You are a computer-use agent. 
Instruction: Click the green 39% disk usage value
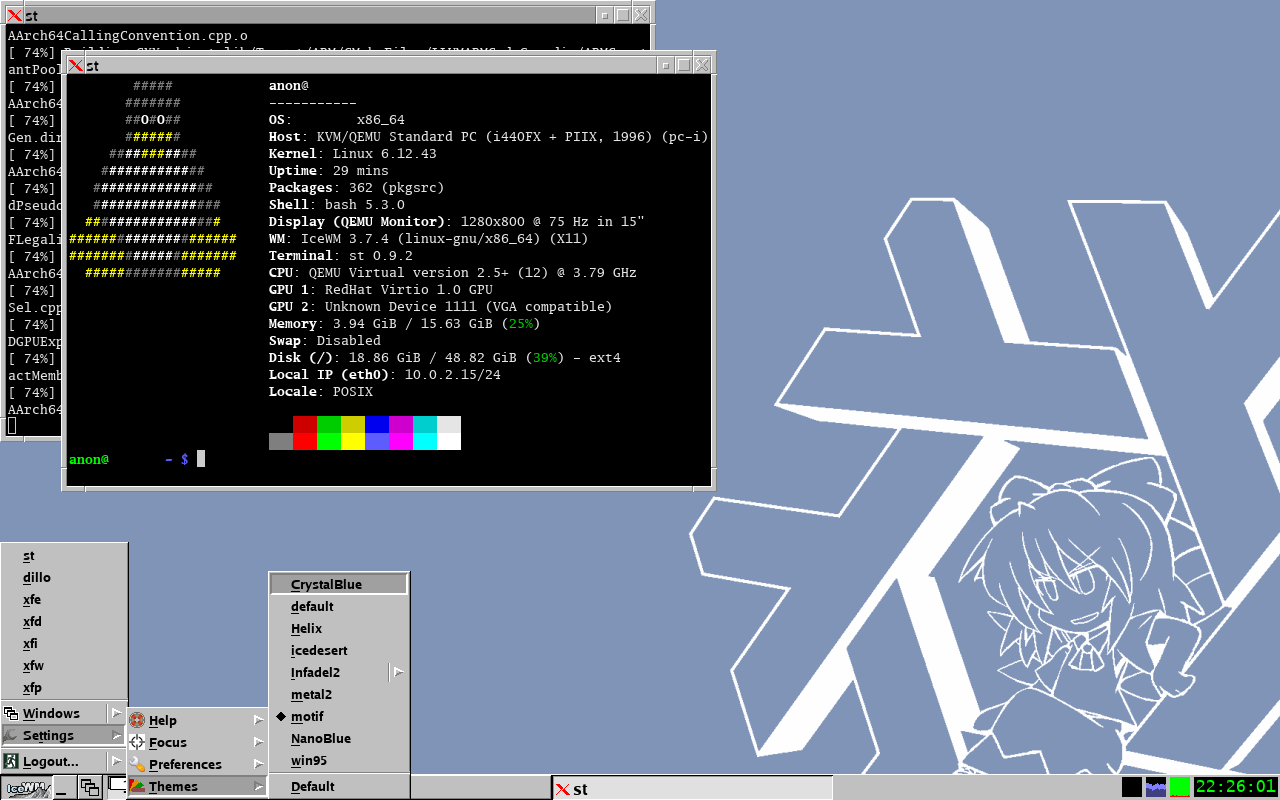(x=545, y=358)
